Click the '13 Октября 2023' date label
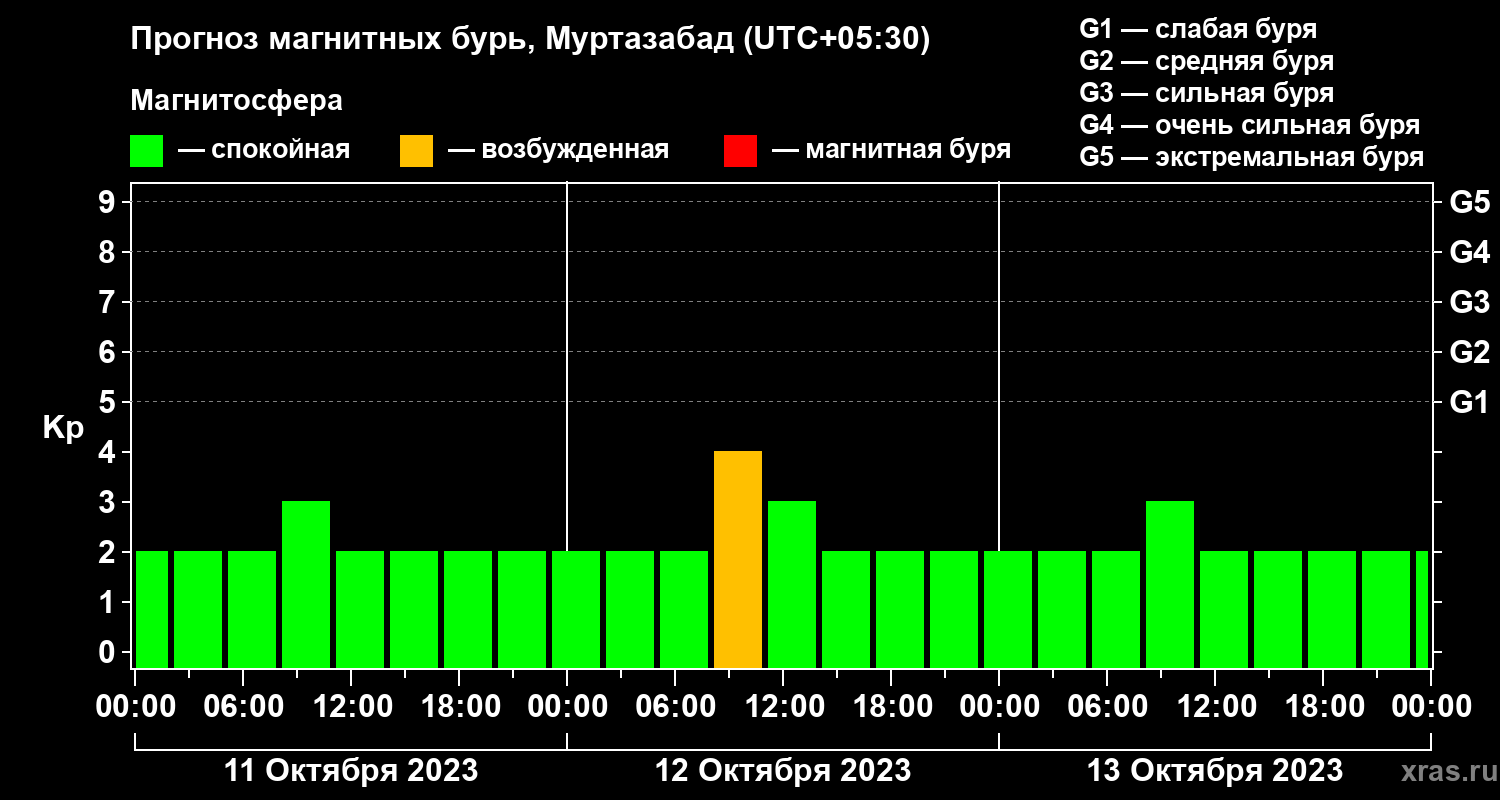 click(1215, 771)
